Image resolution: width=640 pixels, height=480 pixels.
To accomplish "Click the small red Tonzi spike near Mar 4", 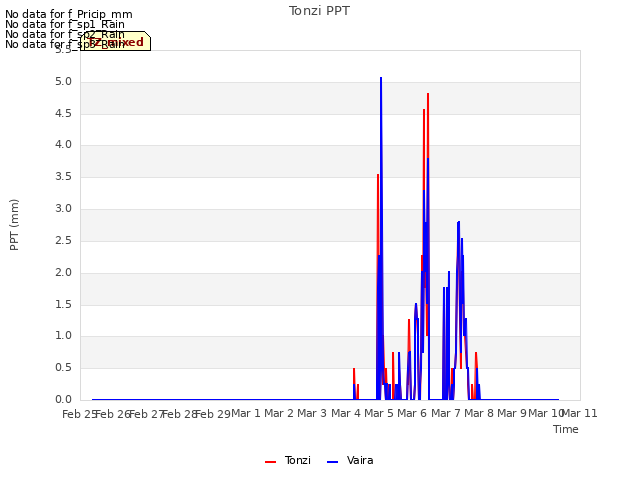I will (x=354, y=370).
